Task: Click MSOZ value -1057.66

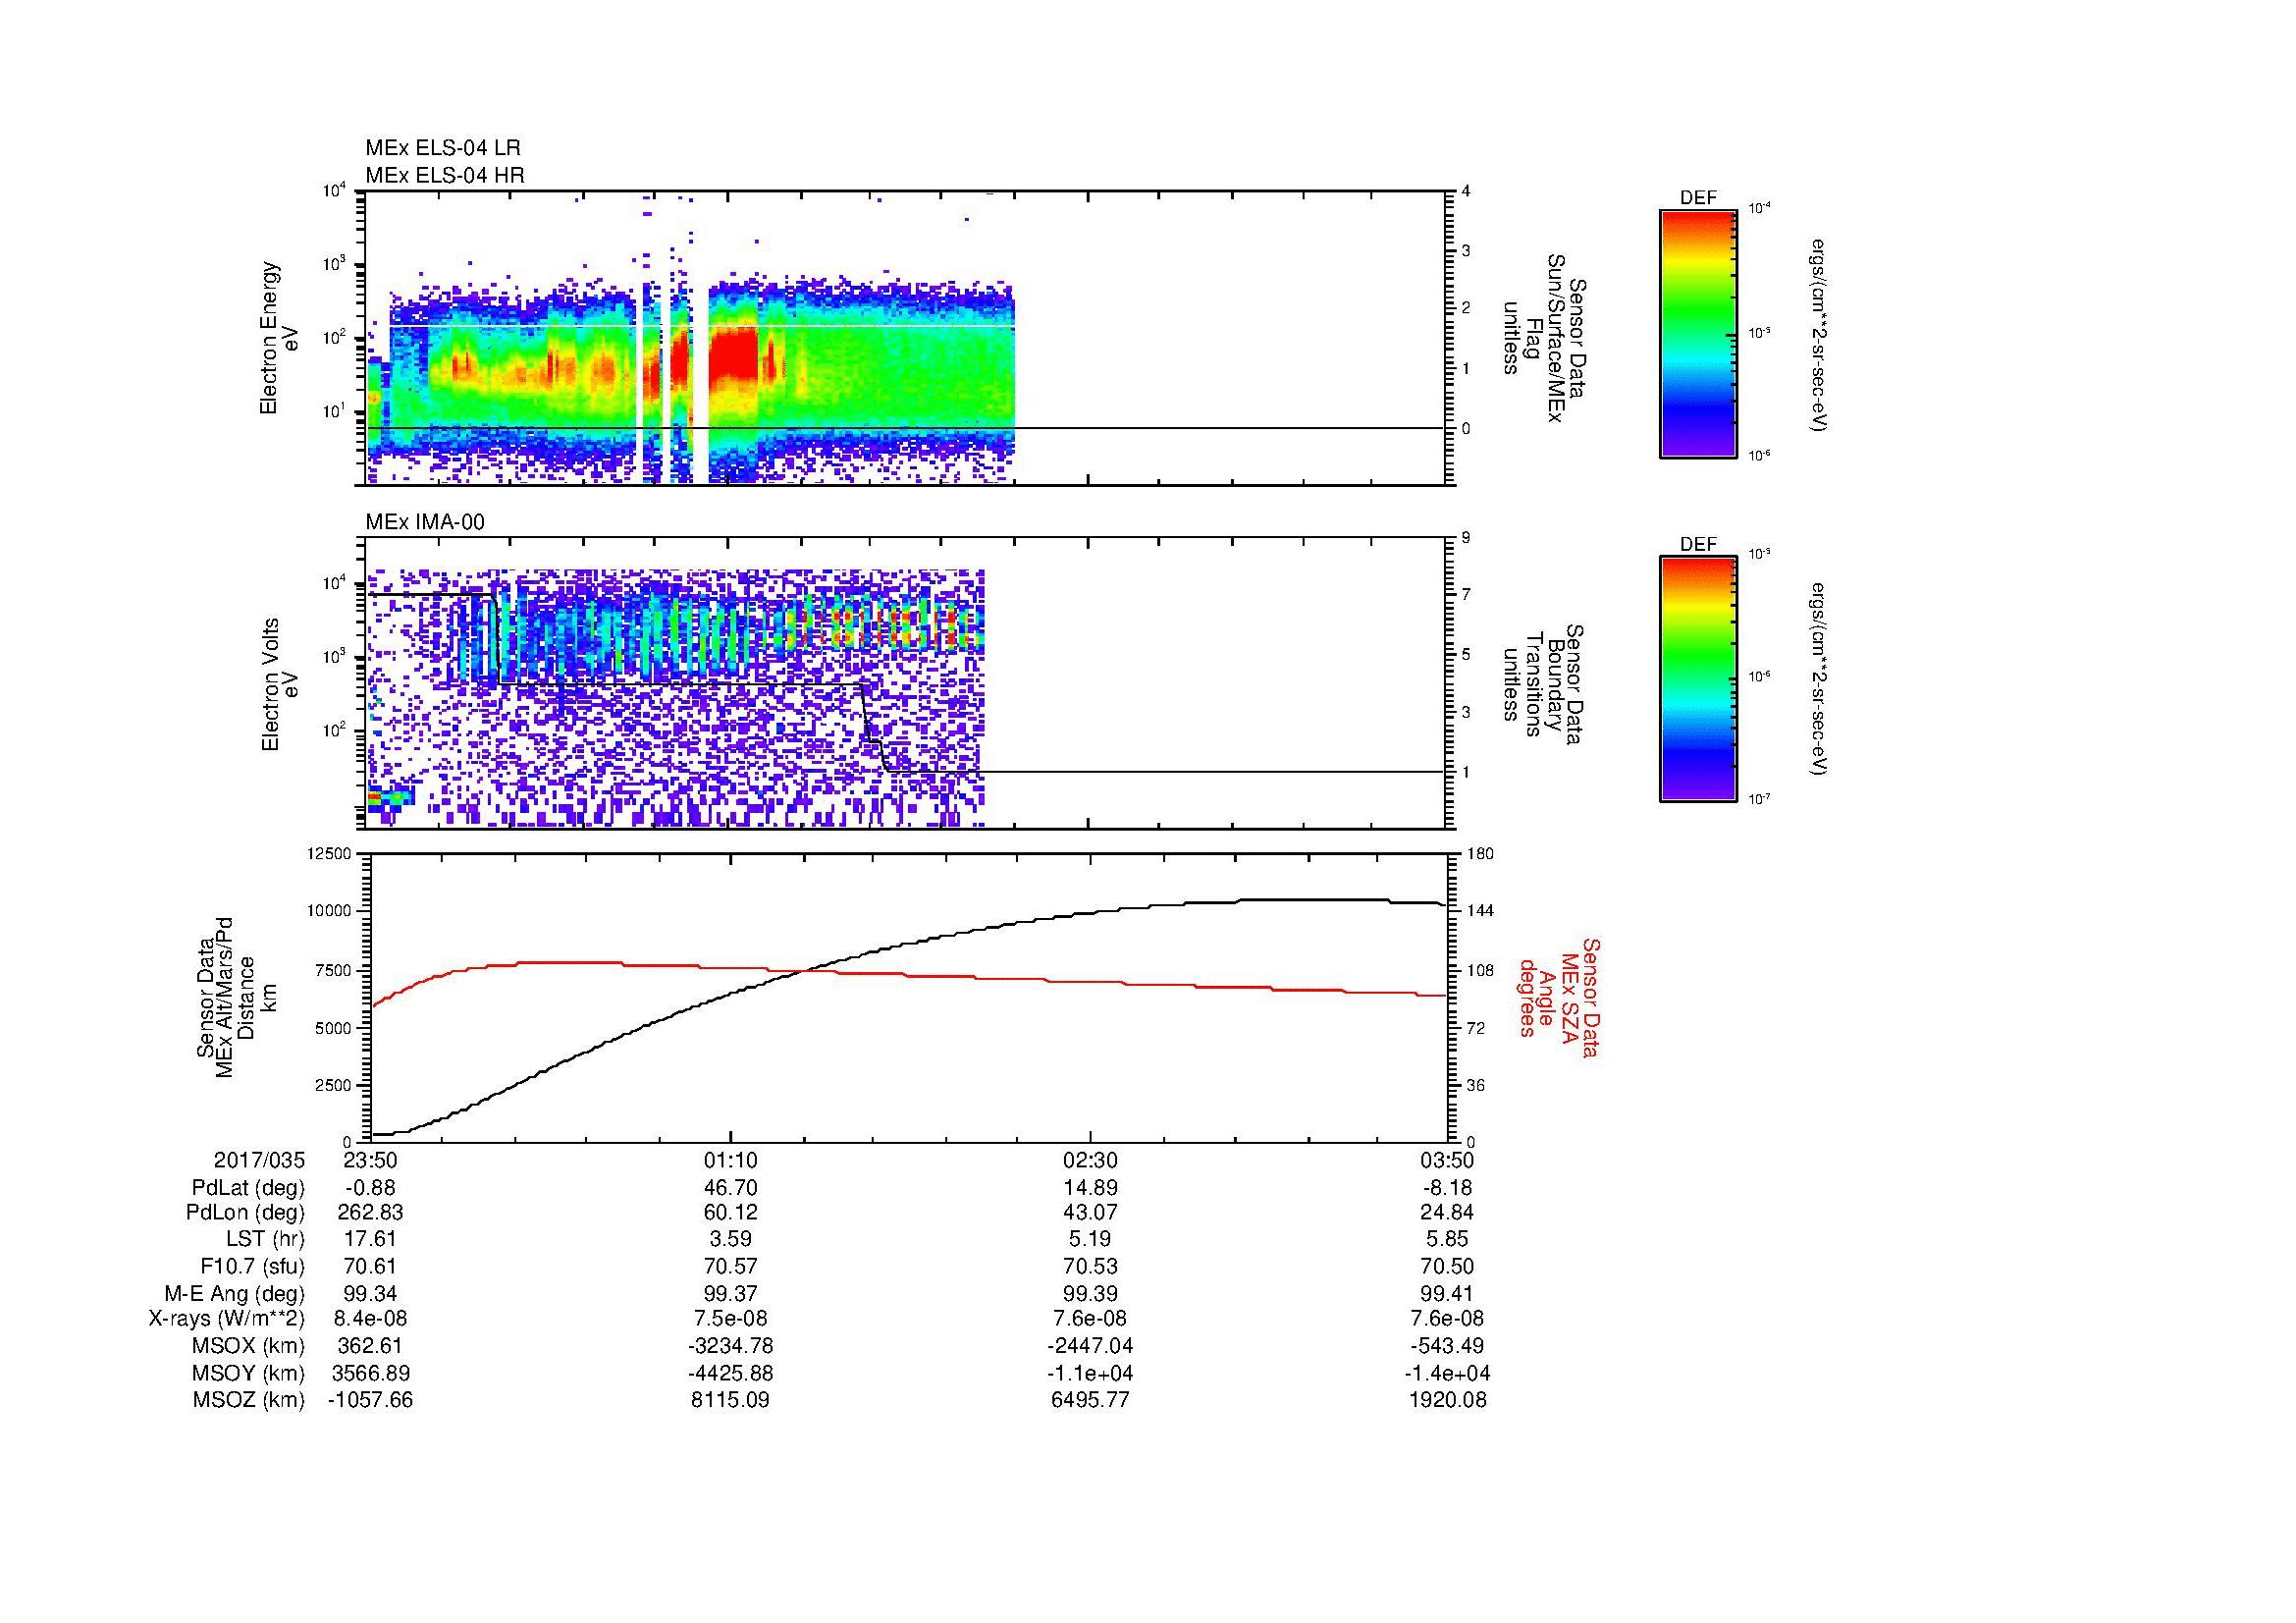Action: tap(371, 1400)
